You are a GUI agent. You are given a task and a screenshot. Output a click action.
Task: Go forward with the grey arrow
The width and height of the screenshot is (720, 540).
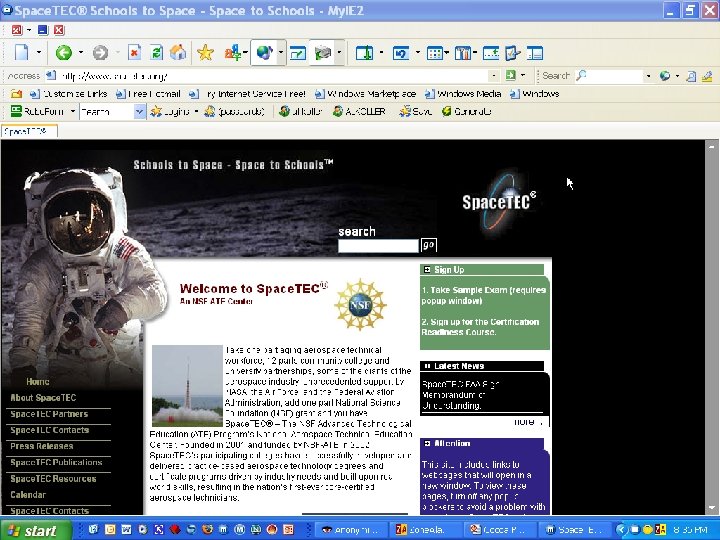tap(100, 53)
